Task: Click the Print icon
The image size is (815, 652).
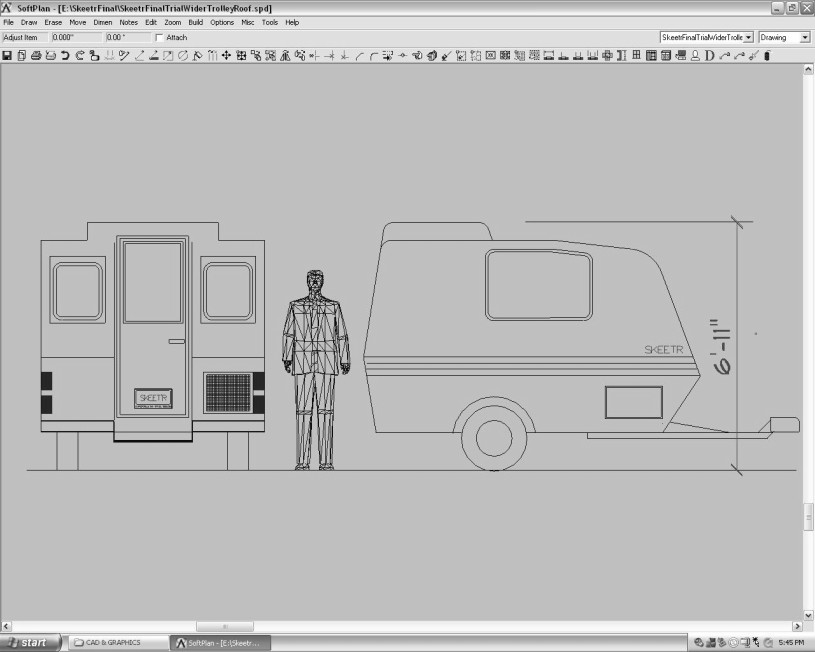Action: [x=36, y=56]
